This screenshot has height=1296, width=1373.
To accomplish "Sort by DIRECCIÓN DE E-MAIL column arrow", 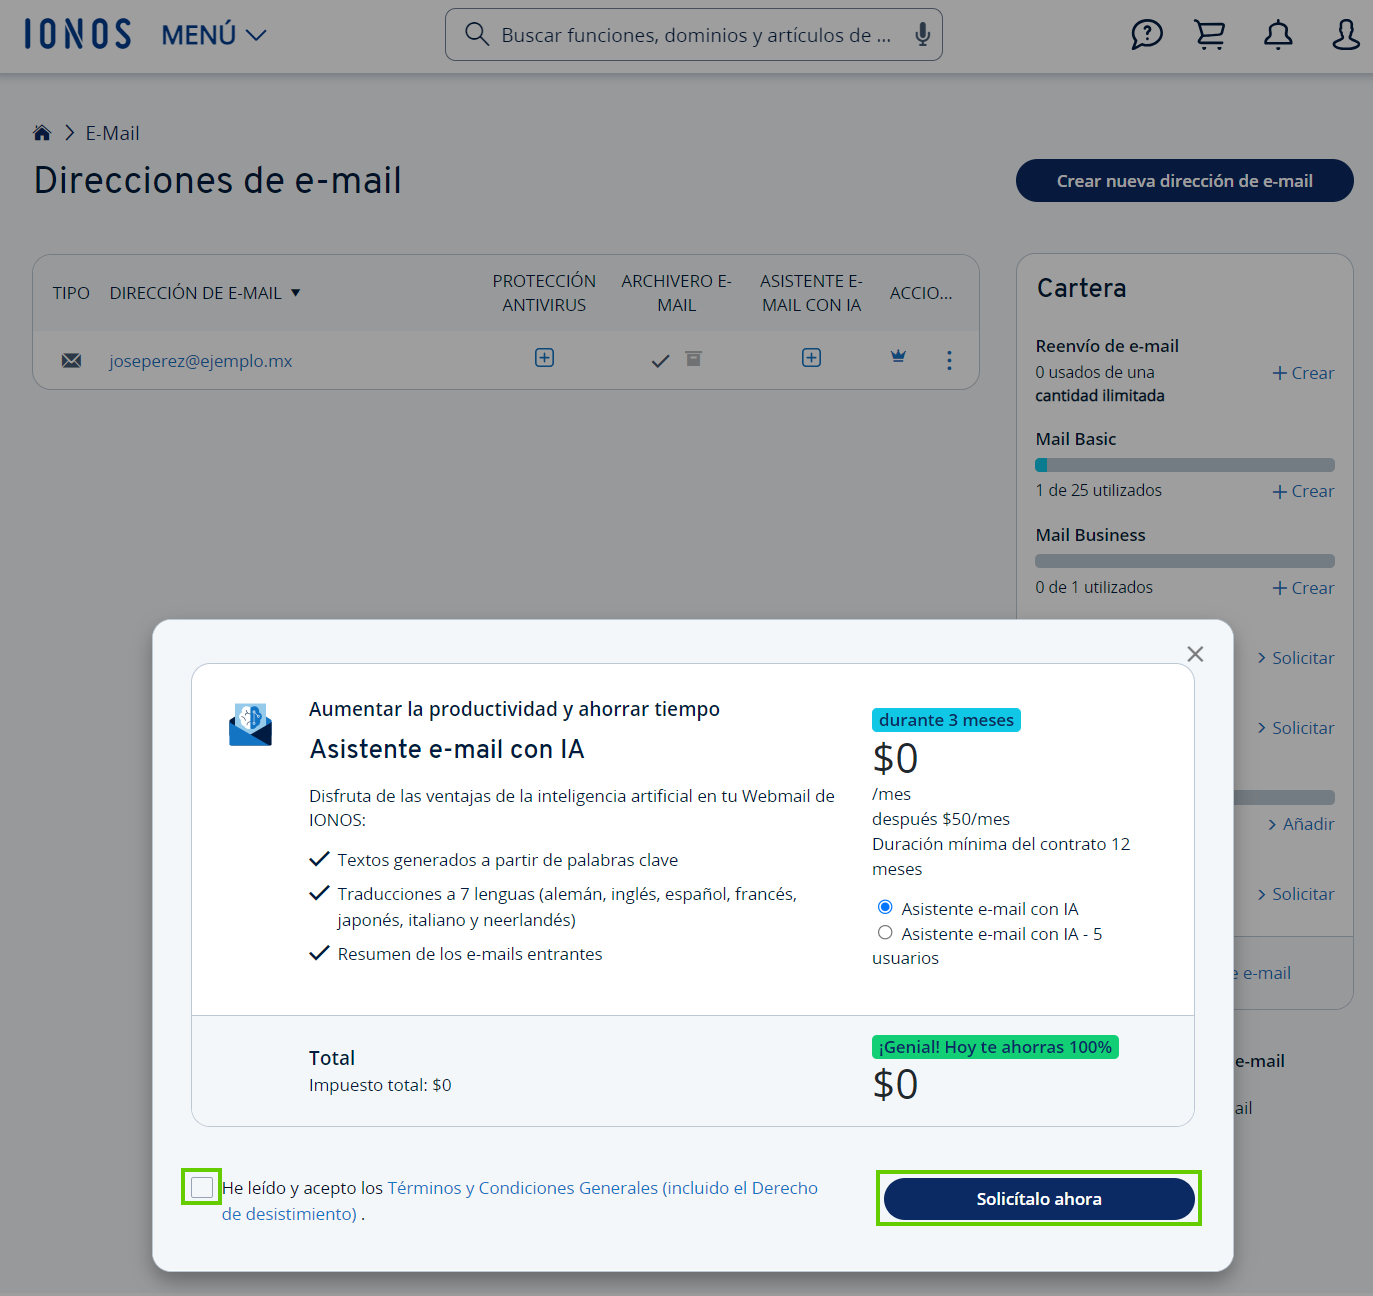I will tap(296, 293).
